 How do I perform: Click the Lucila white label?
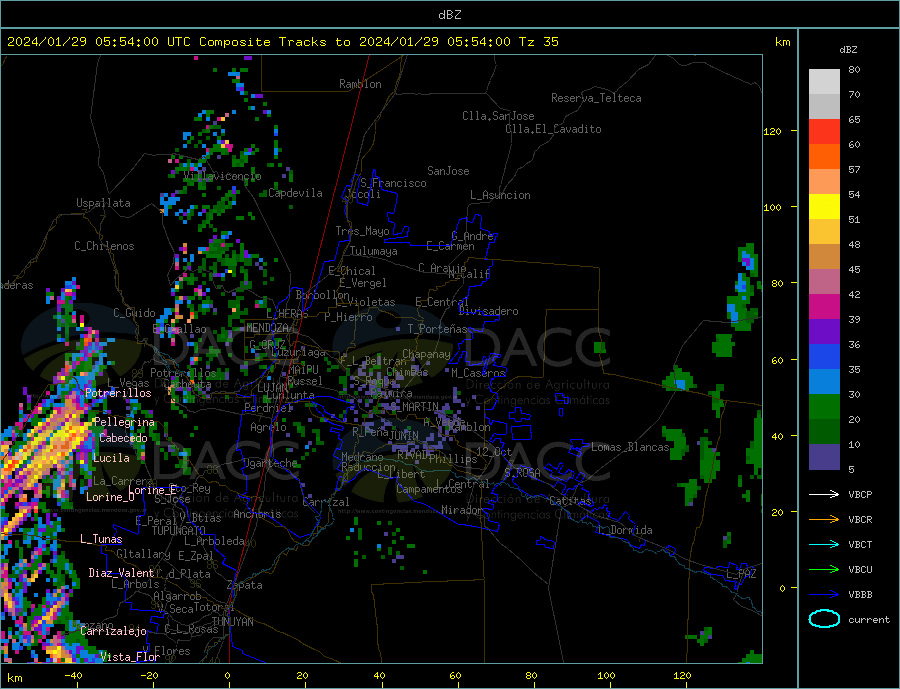click(x=111, y=458)
